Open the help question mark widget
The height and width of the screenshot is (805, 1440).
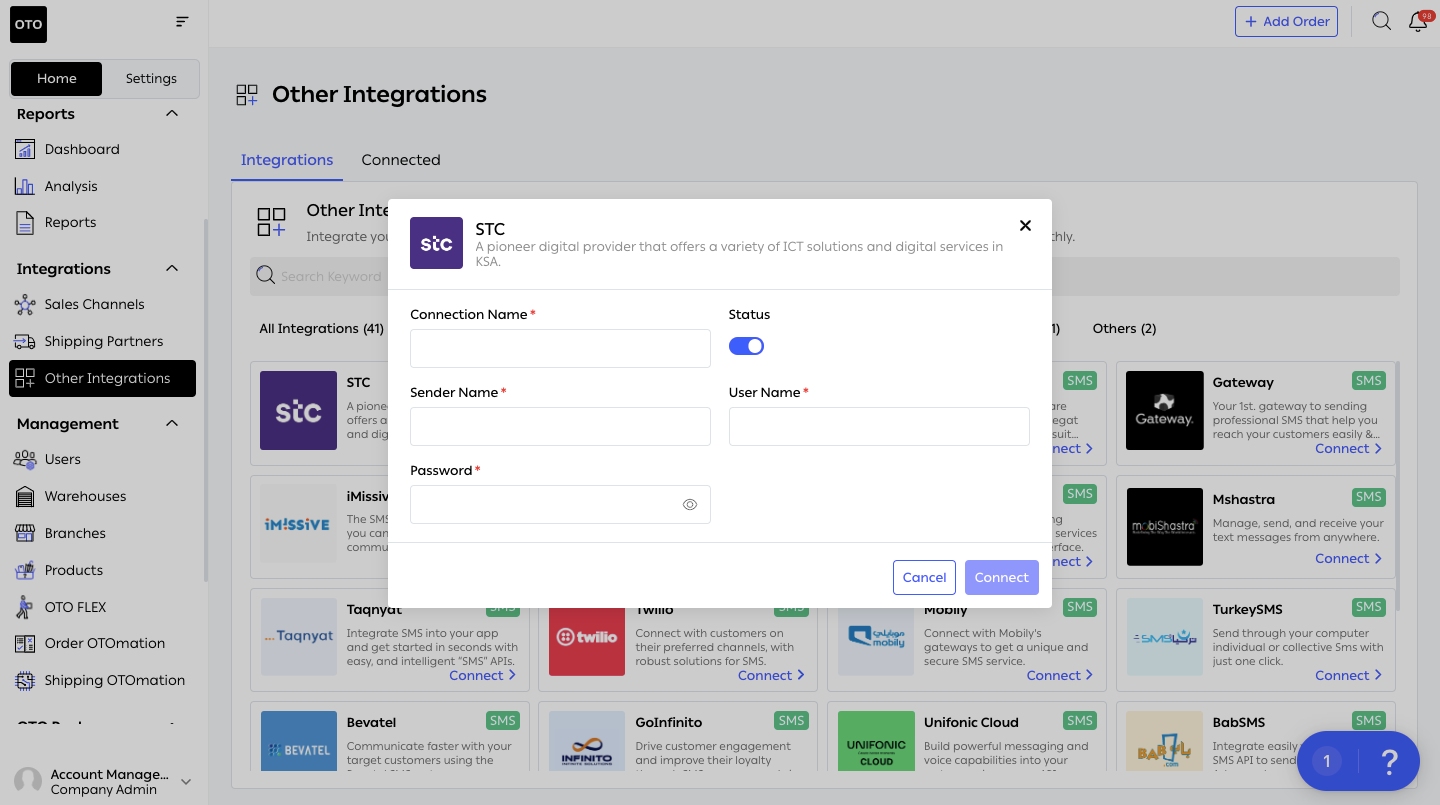pos(1389,761)
